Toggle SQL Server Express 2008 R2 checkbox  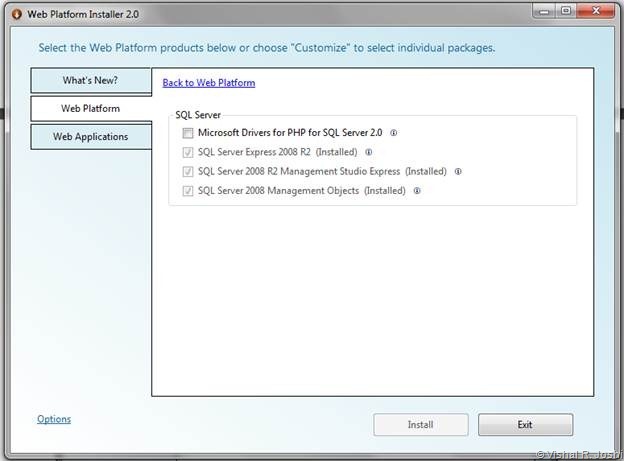tap(188, 153)
